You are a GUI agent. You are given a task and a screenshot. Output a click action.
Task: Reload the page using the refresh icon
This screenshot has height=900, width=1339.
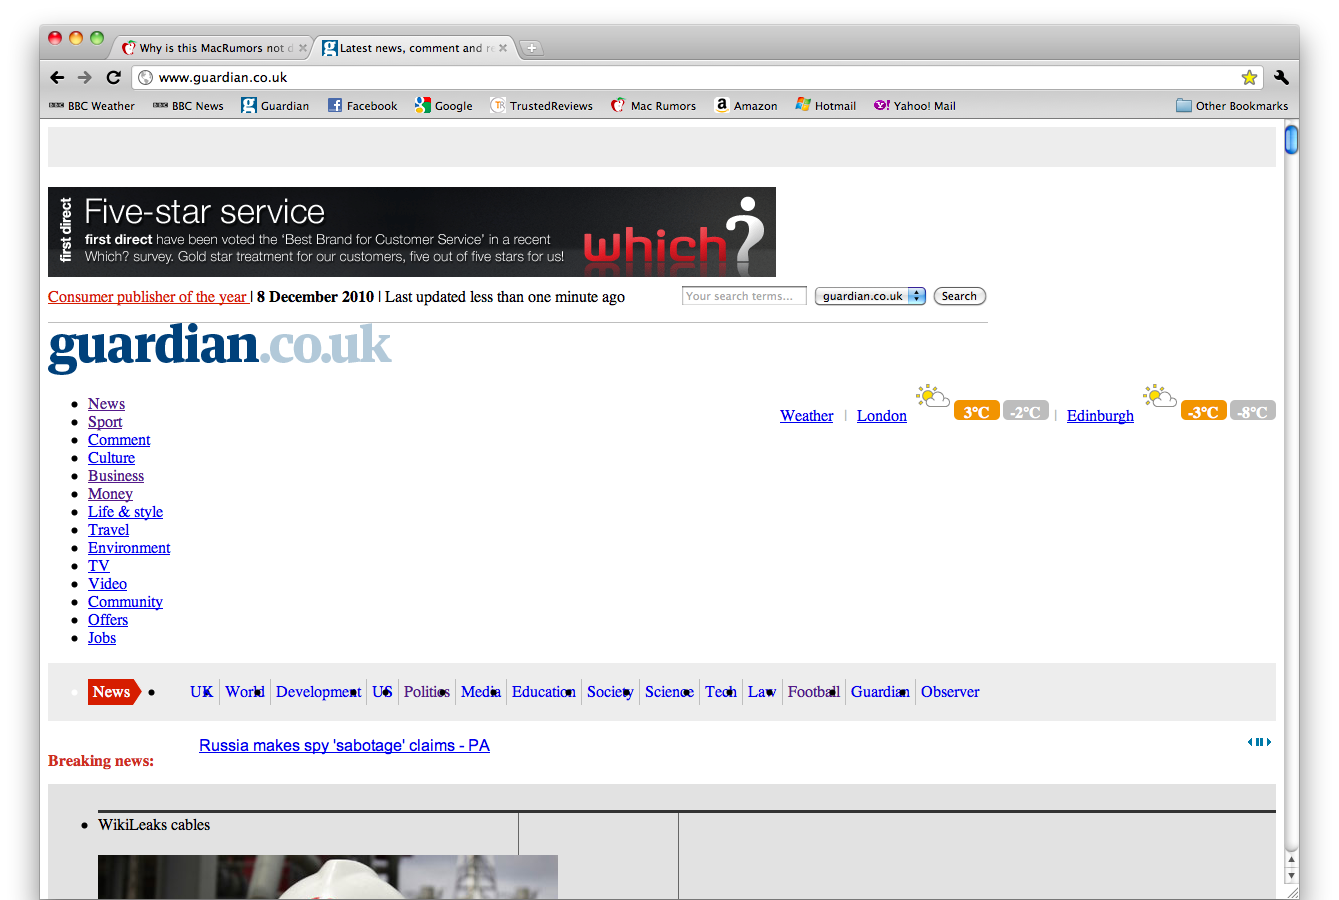[114, 77]
